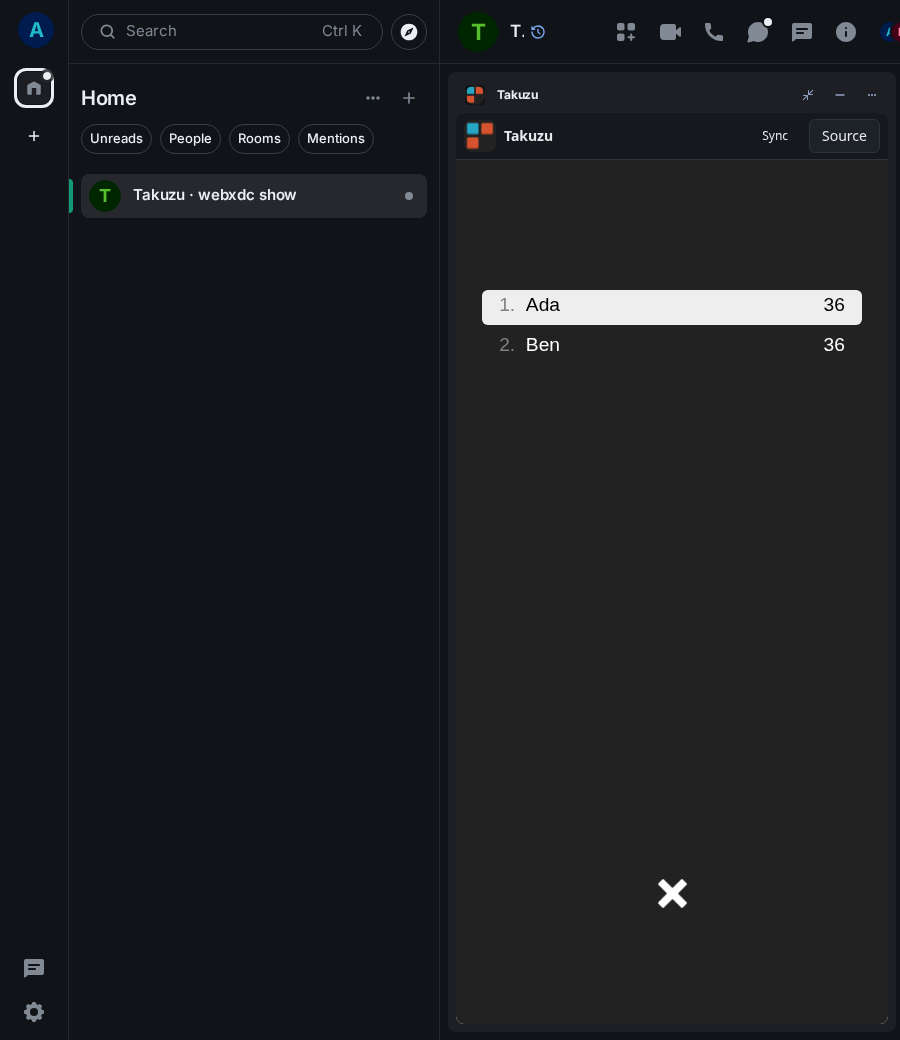Toggle the People filter chip
This screenshot has width=900, height=1040.
190,139
